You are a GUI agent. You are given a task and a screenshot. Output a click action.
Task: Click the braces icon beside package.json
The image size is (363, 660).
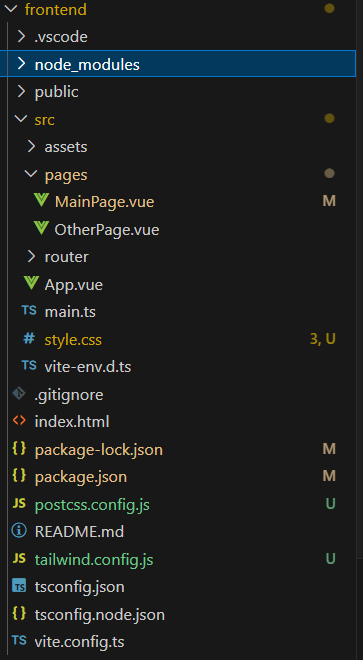pyautogui.click(x=19, y=476)
